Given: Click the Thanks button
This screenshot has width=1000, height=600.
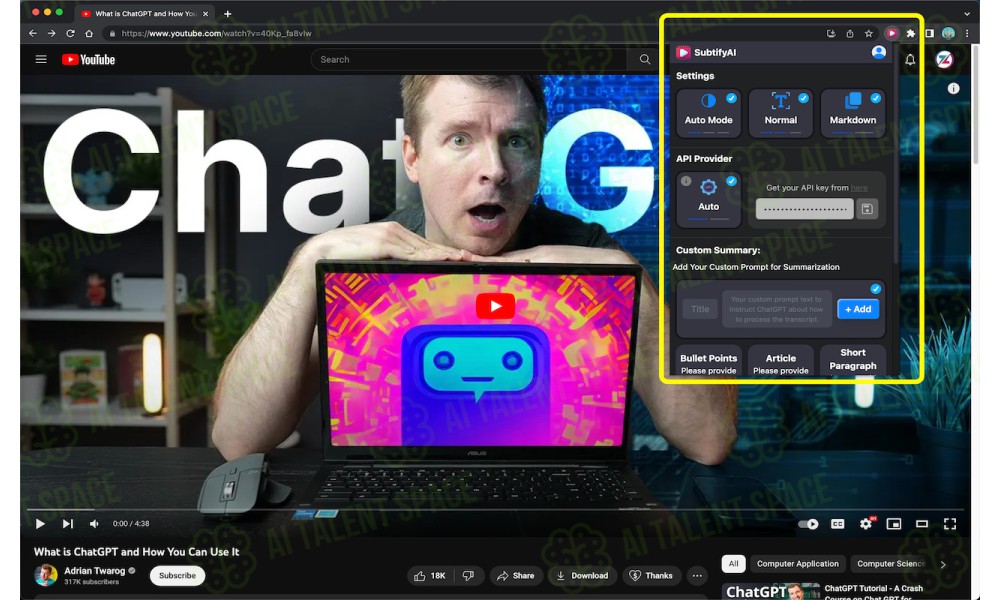Looking at the screenshot, I should [x=651, y=576].
